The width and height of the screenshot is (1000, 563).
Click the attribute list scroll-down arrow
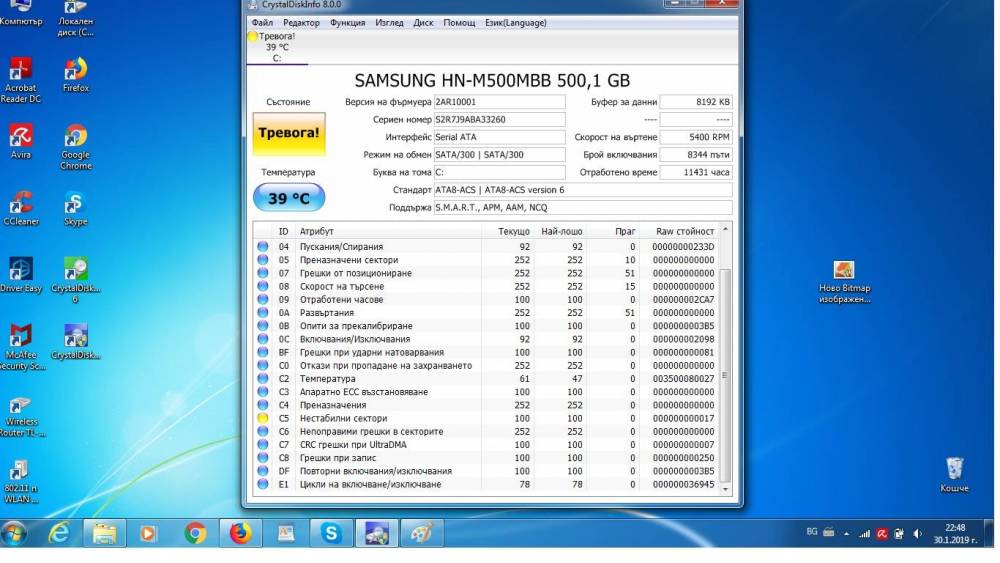pos(725,489)
